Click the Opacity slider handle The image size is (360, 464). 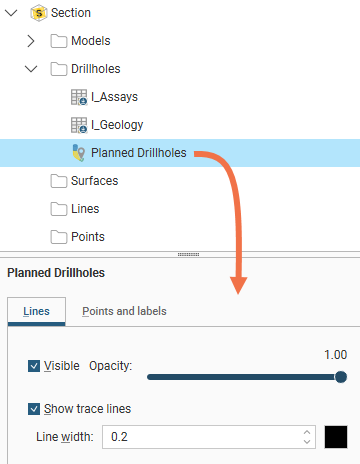click(341, 377)
